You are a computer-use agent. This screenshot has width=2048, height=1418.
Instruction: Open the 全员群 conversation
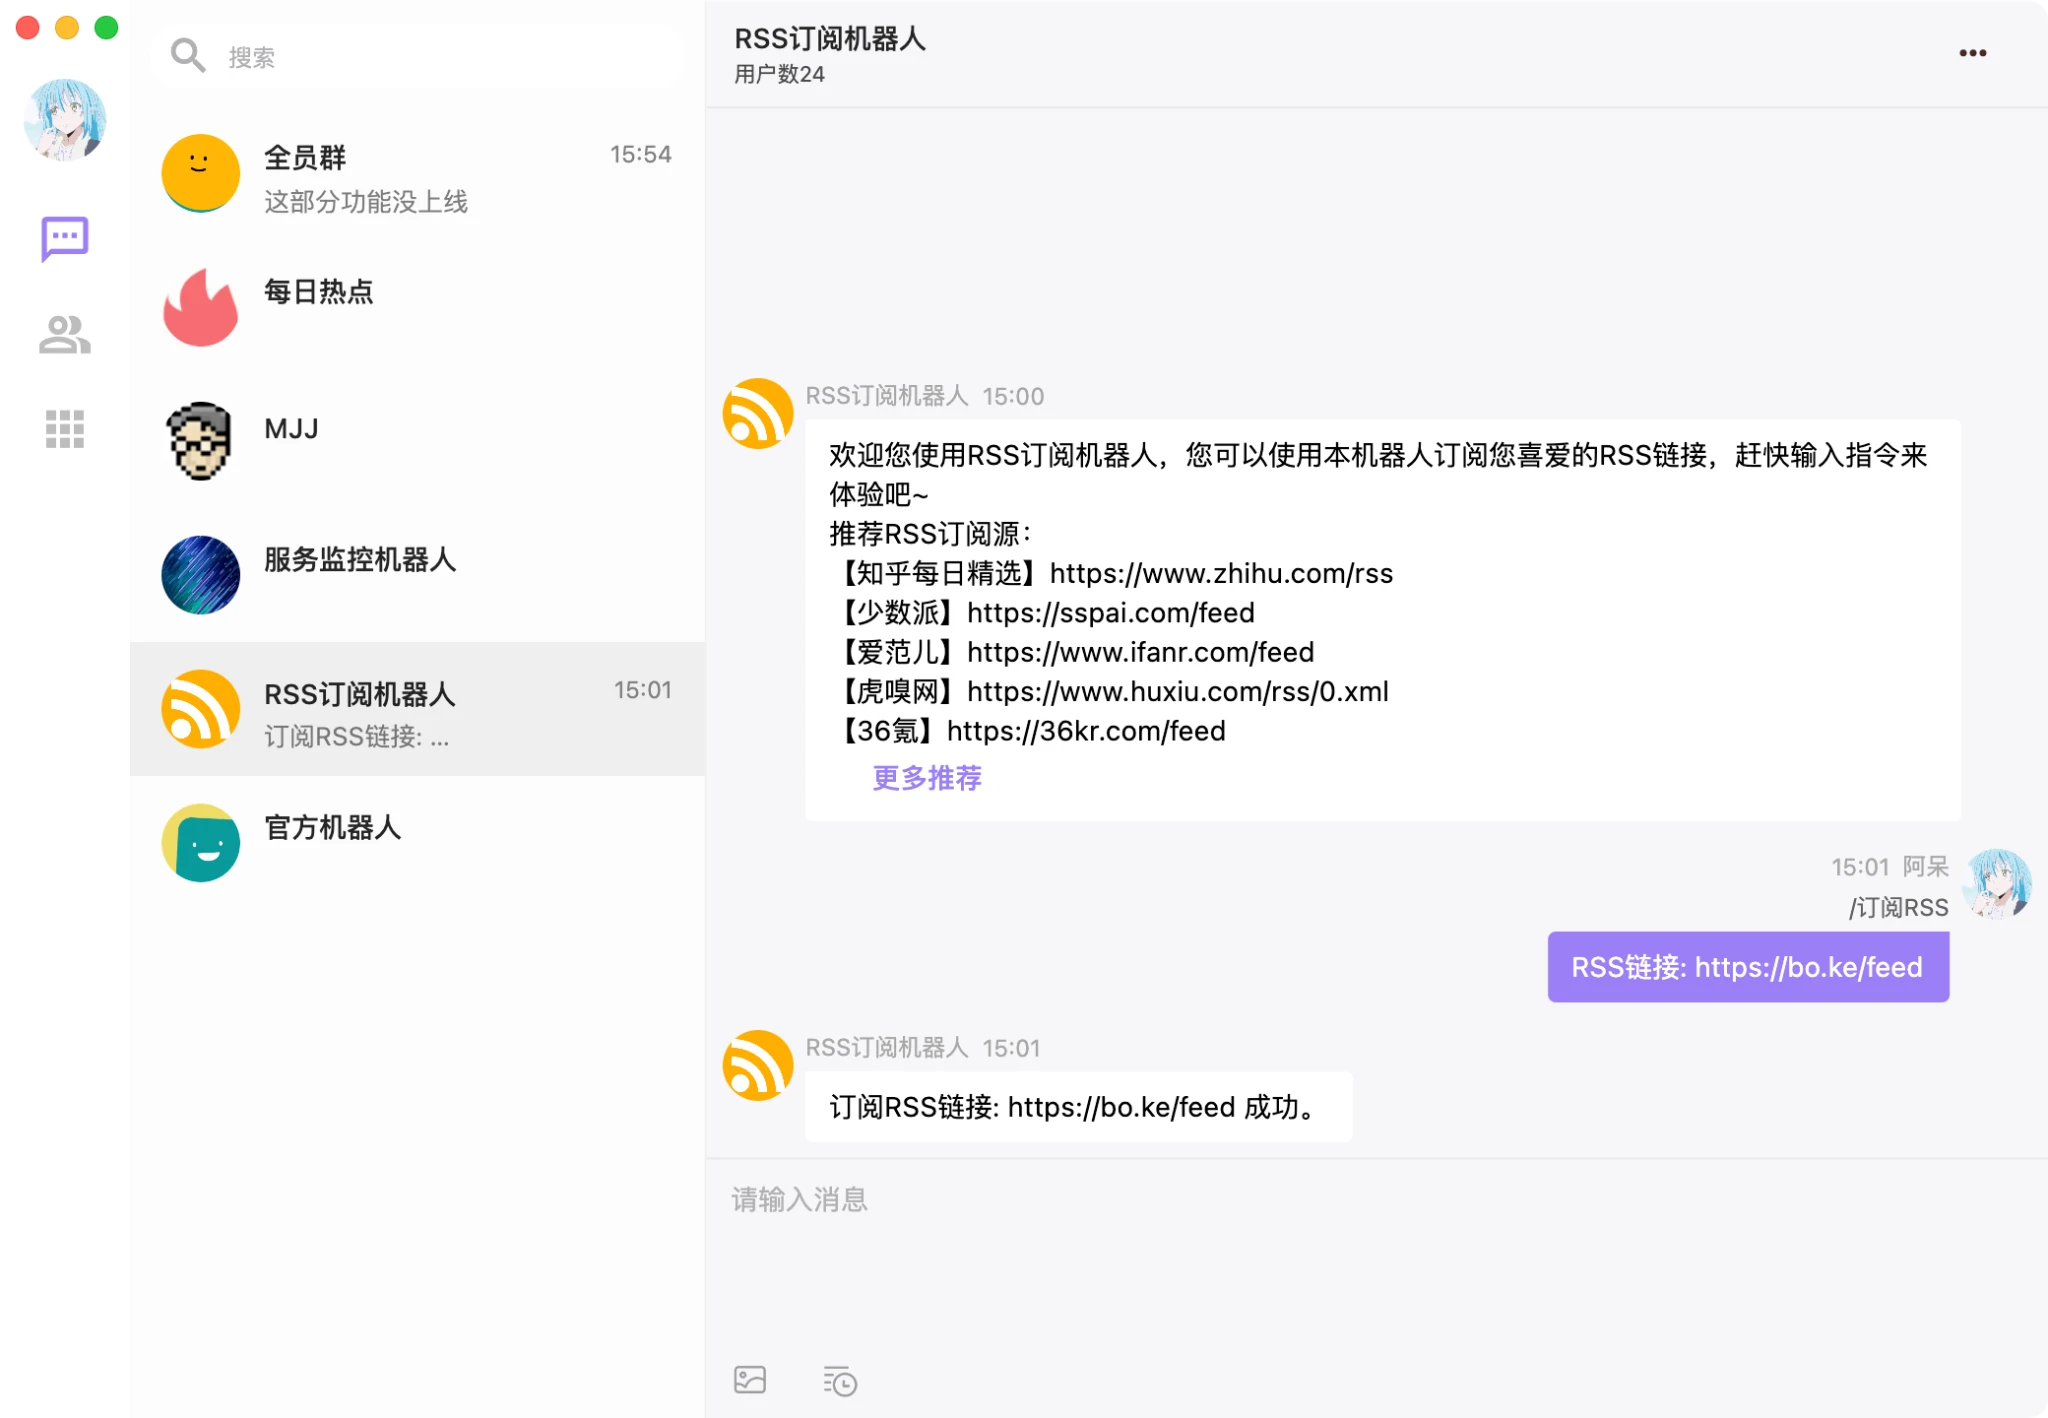click(417, 176)
